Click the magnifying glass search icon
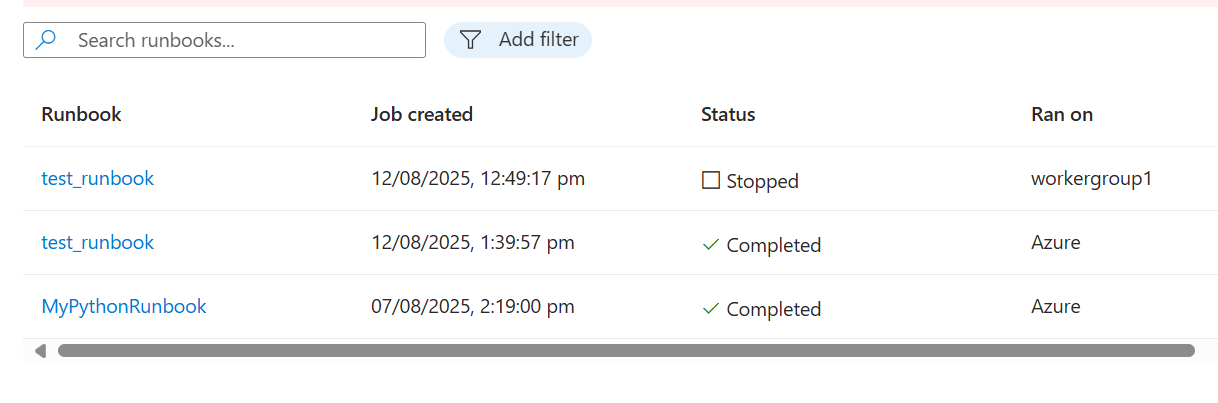This screenshot has height=403, width=1218. click(46, 40)
